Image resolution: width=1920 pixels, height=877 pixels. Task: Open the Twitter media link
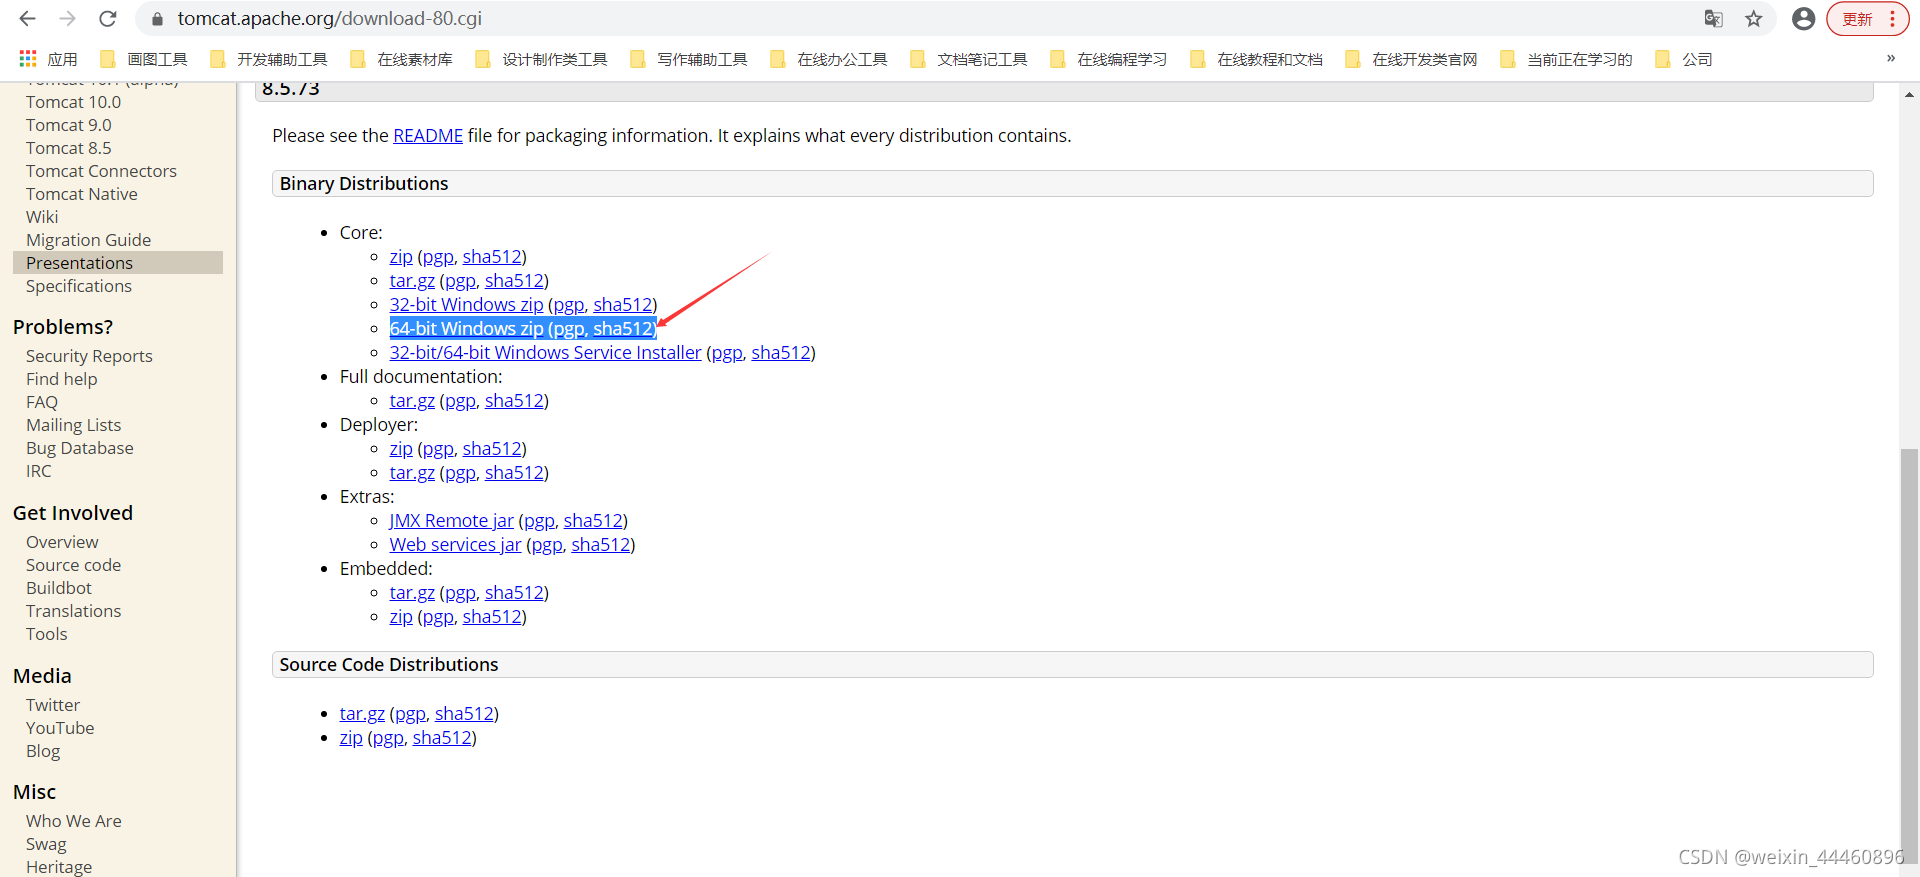[x=53, y=705]
